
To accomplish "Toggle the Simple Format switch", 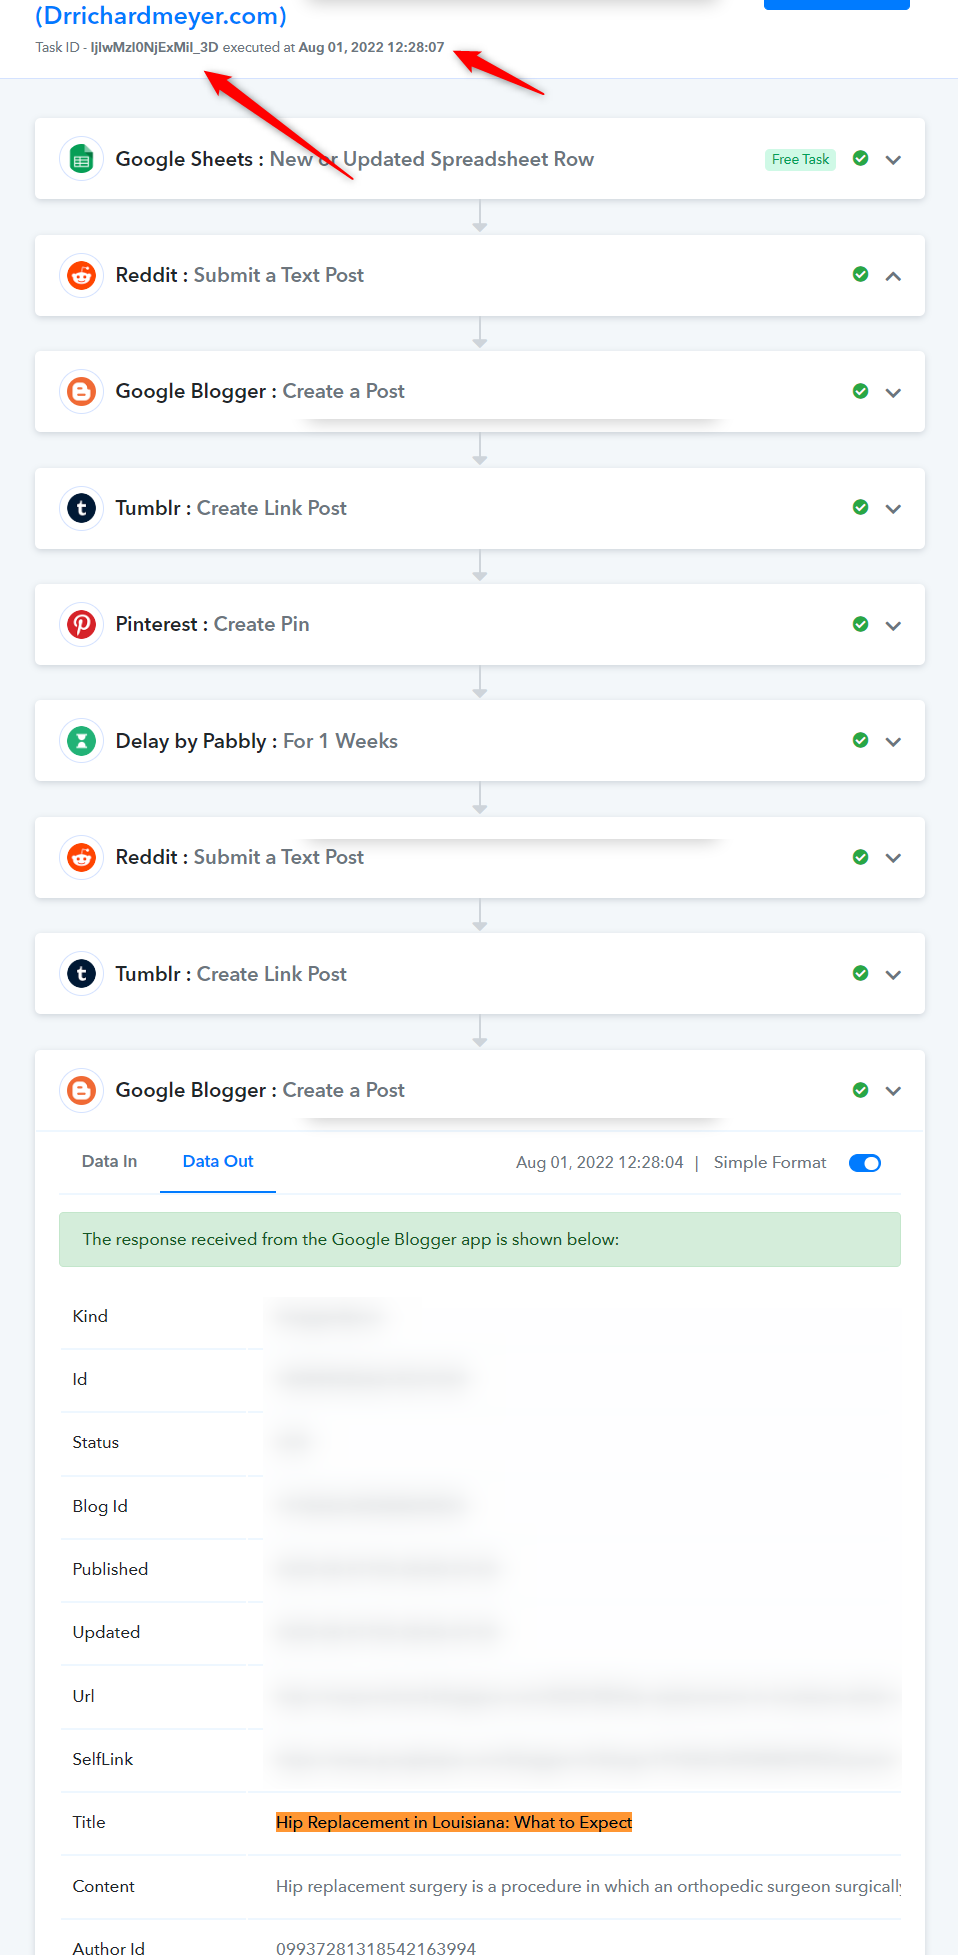I will (x=864, y=1163).
